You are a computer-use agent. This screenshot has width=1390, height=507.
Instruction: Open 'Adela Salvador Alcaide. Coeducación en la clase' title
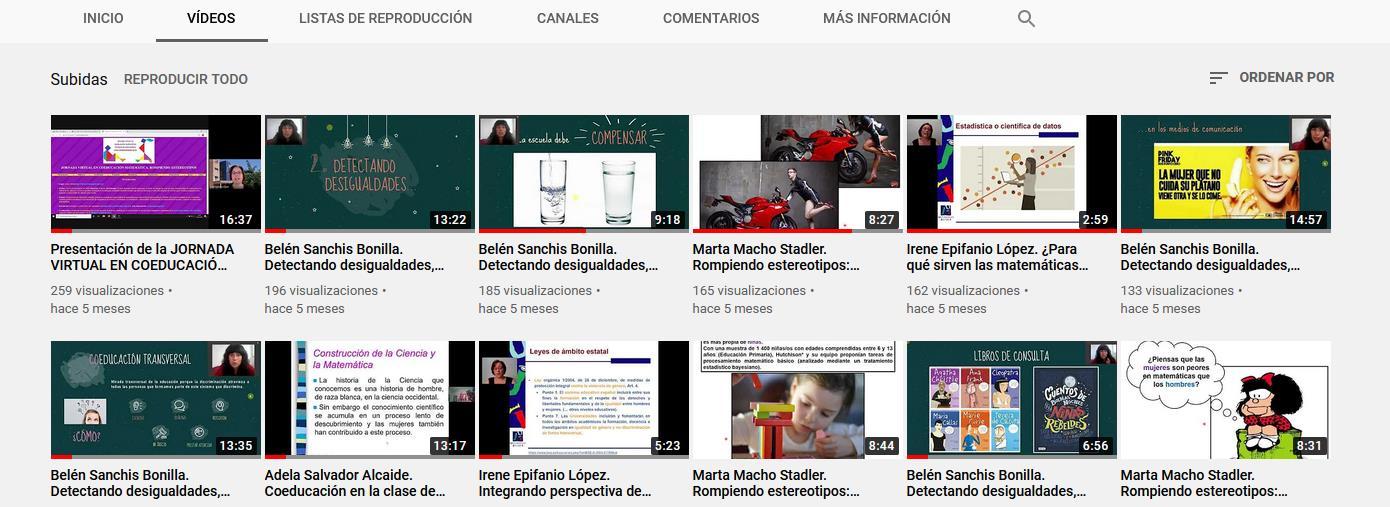coord(355,483)
